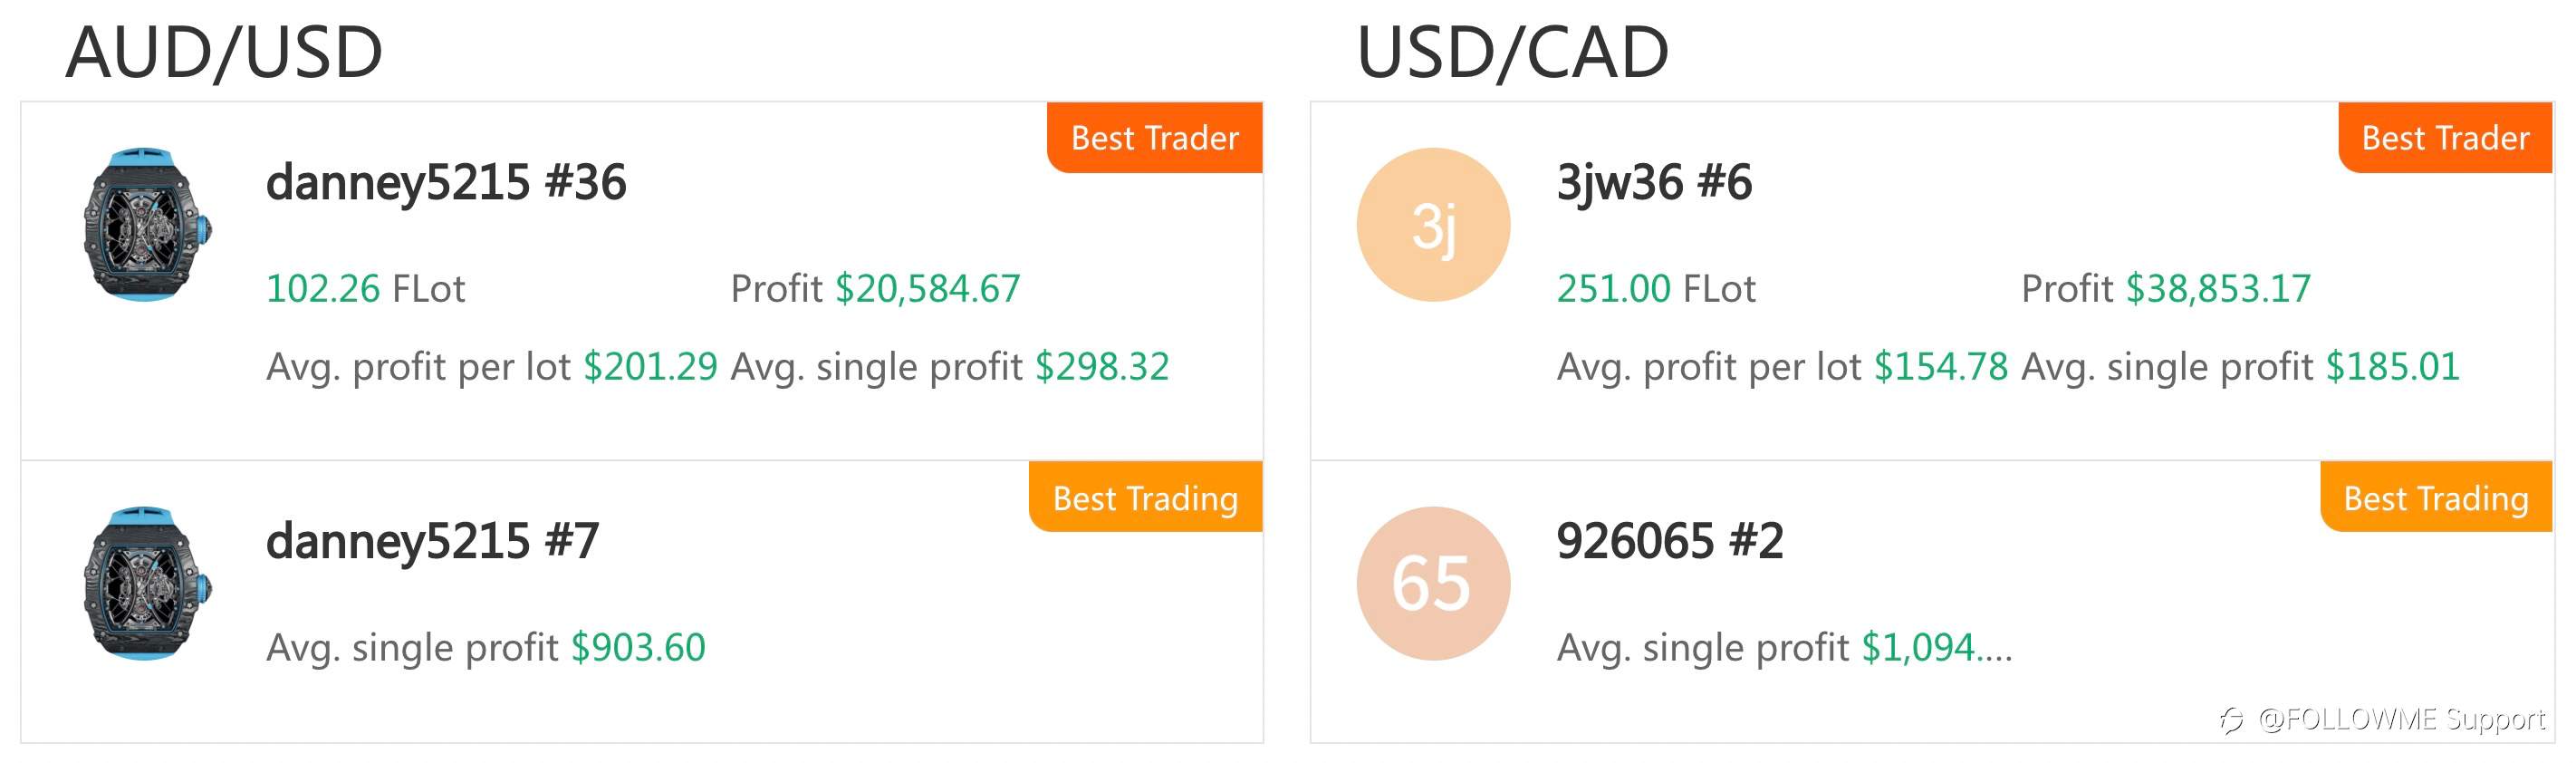This screenshot has height=763, width=2576.
Task: Click truncated avg. single profit $1,094....
Action: (1936, 648)
